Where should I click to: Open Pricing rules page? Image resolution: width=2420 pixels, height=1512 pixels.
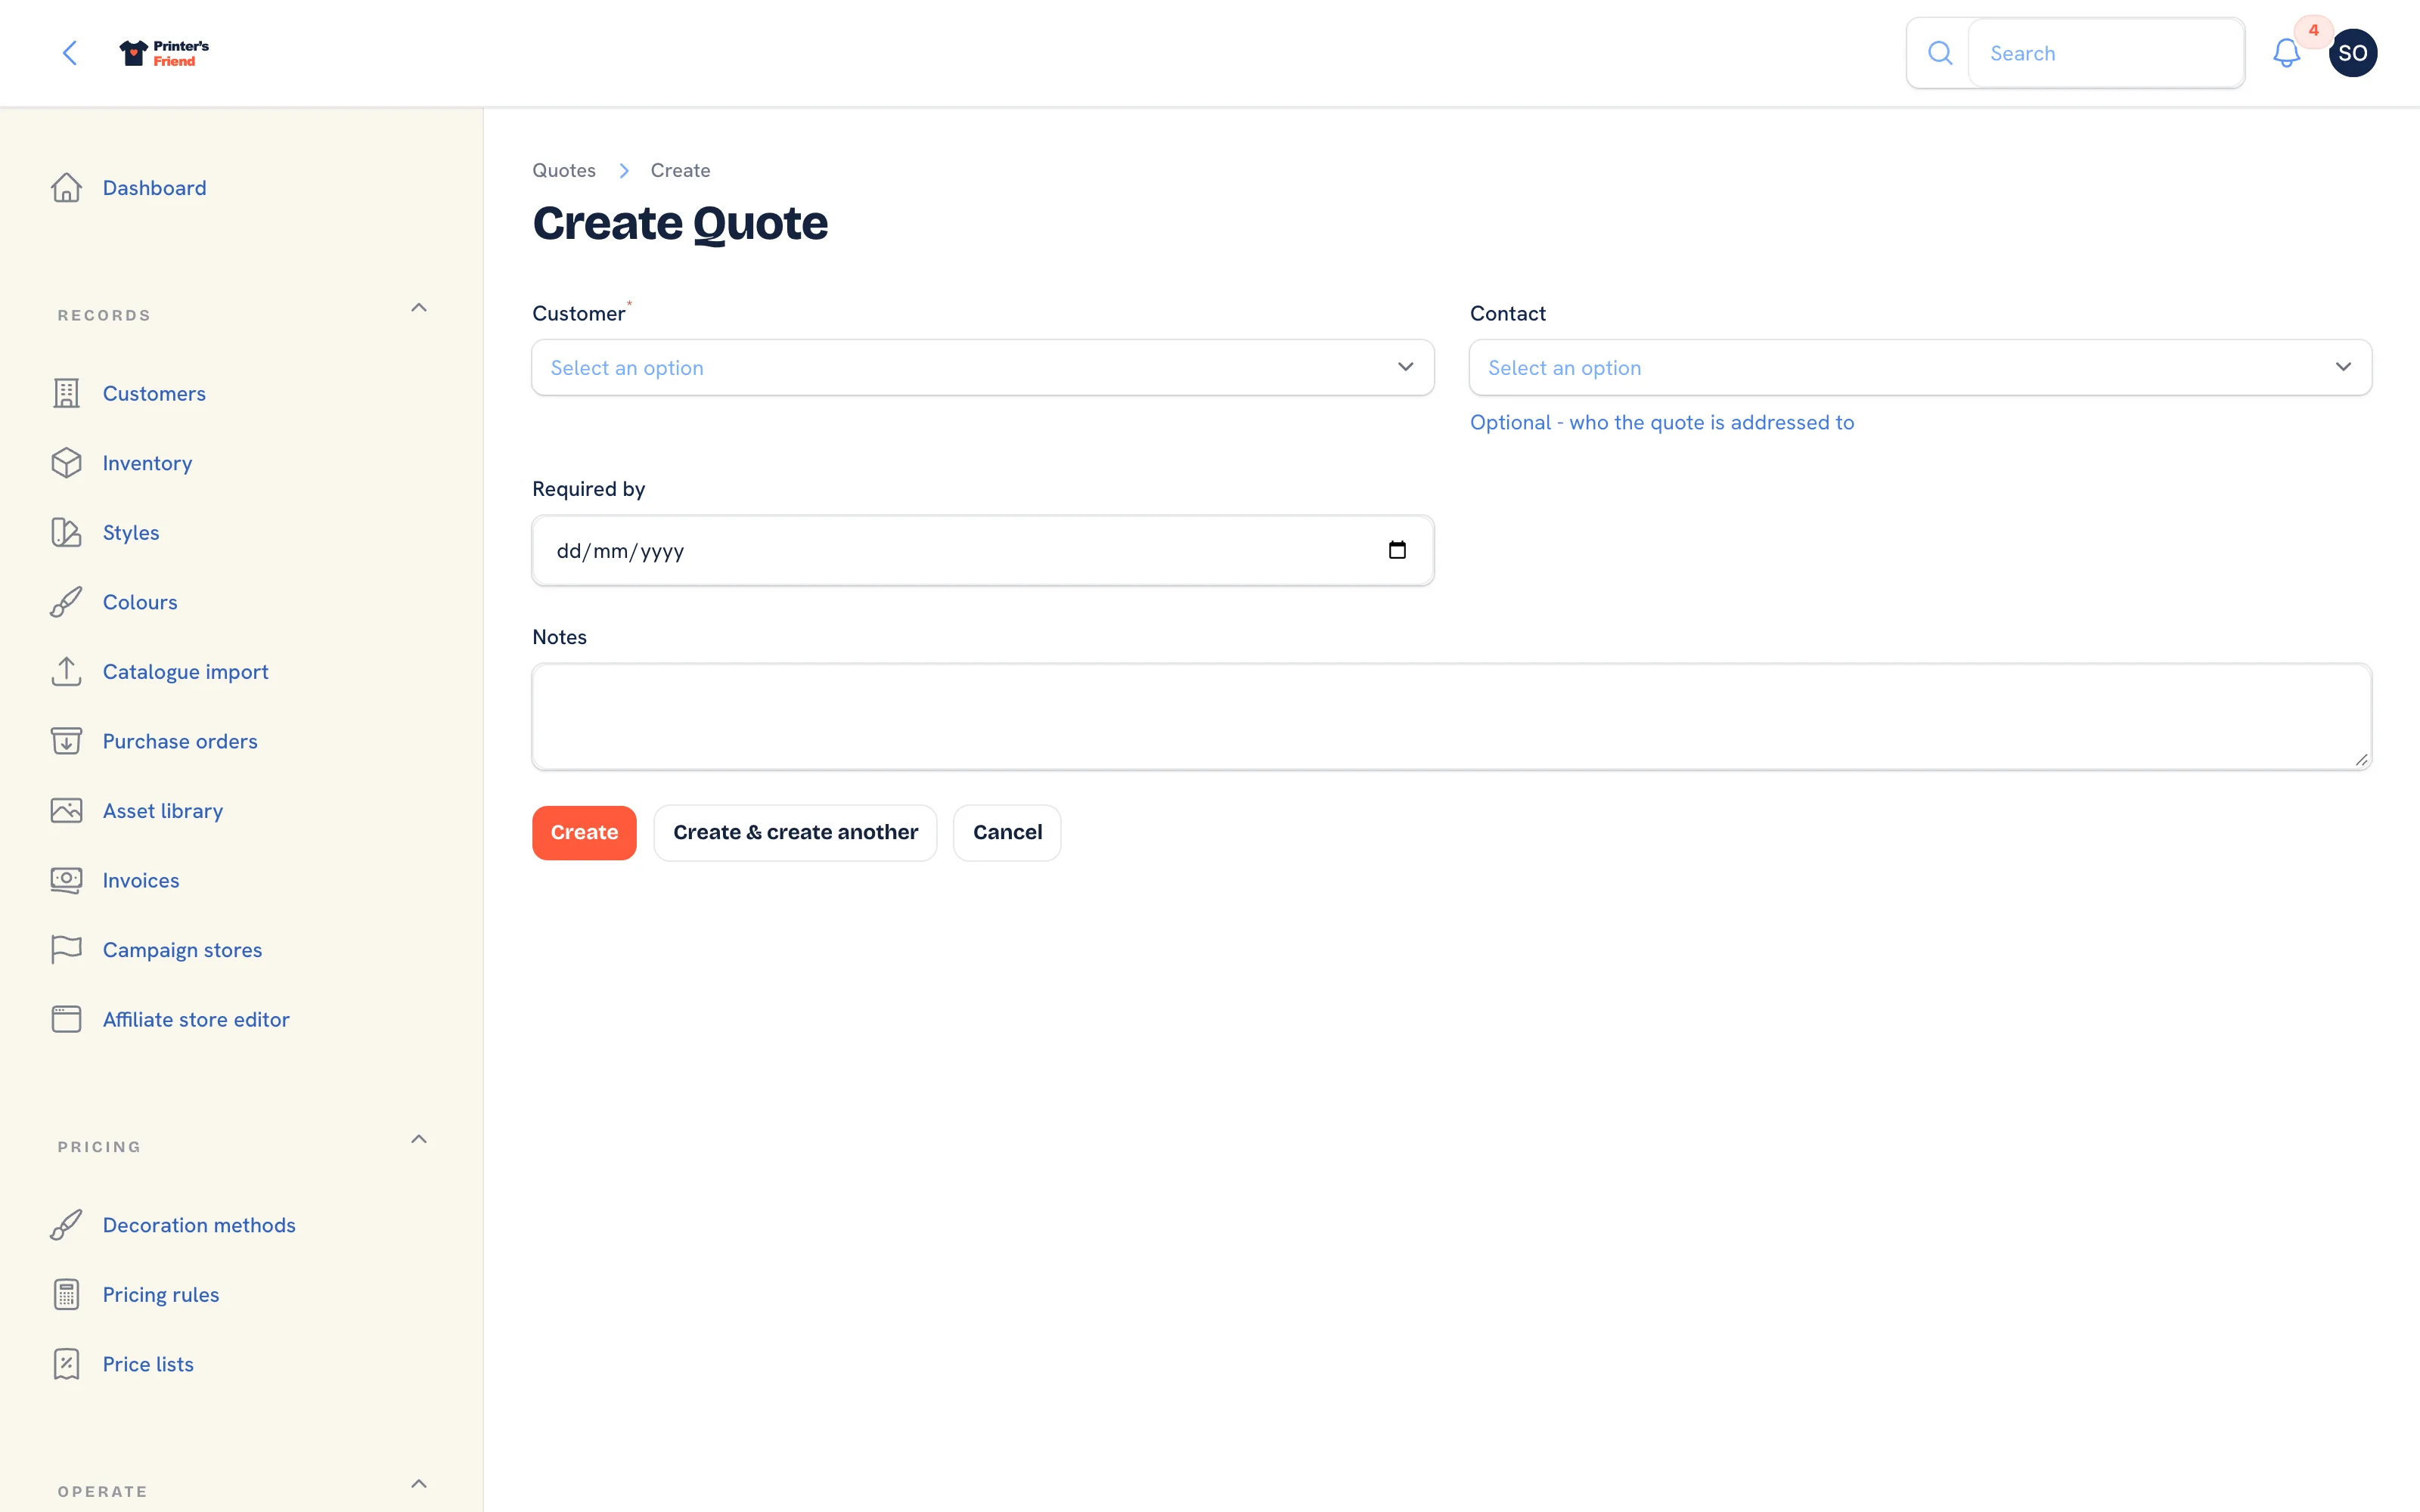point(161,1295)
